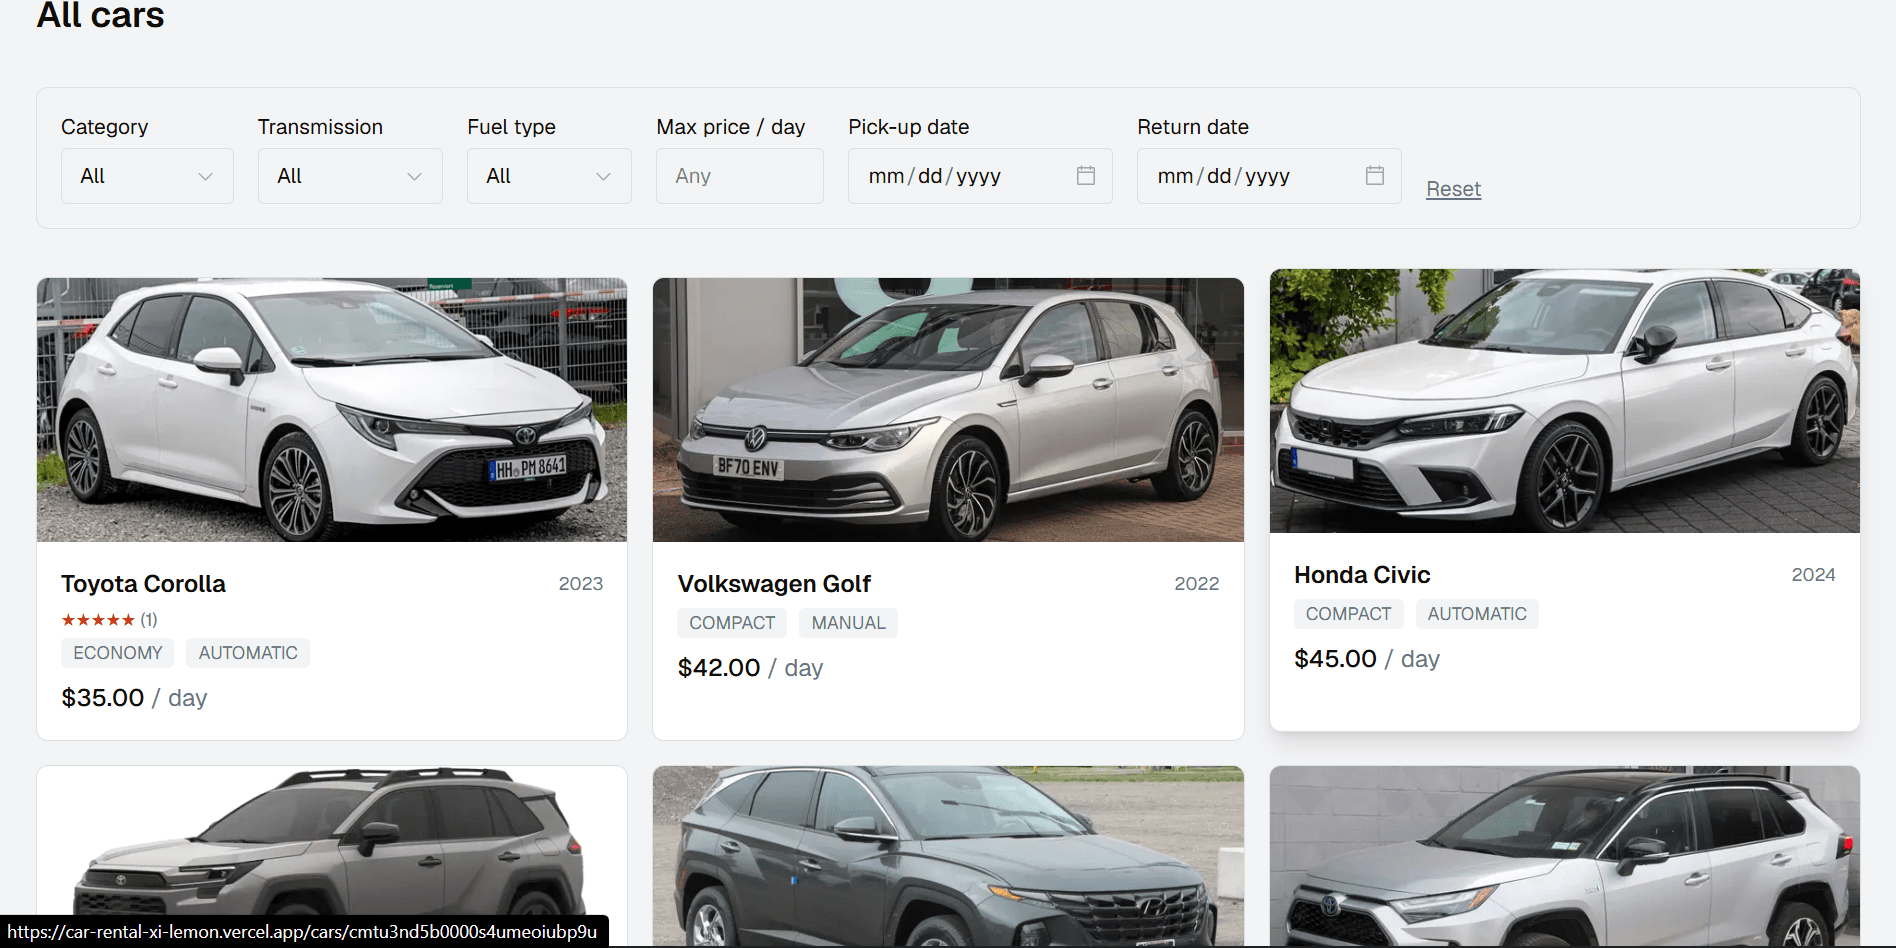The height and width of the screenshot is (948, 1896).
Task: Open the Honda Civic photo
Action: [x=1565, y=401]
